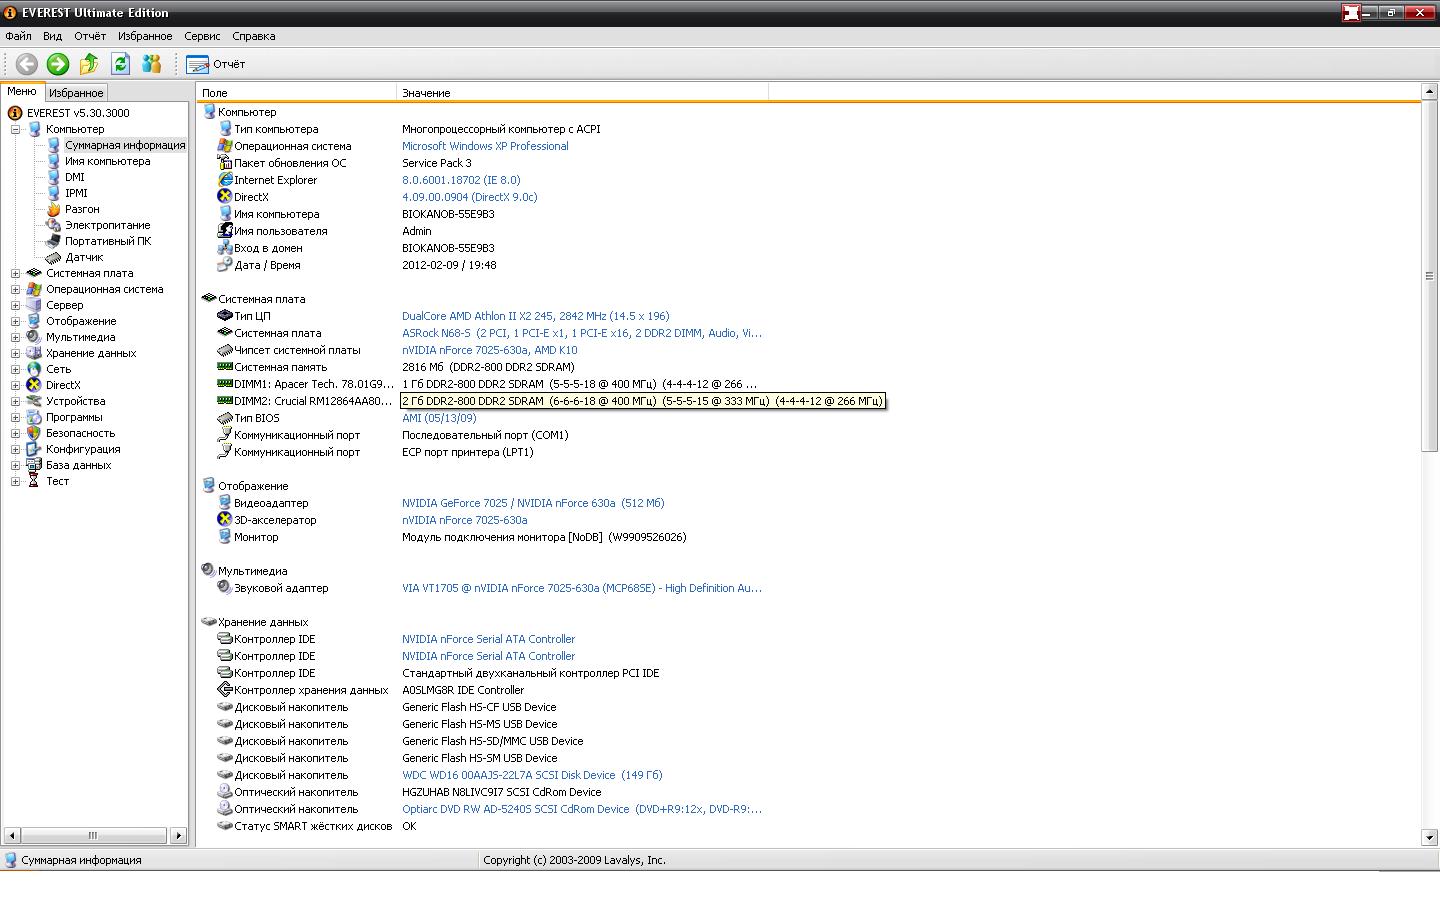1440x900 pixels.
Task: Click the EVEREST v5.30.3000 root icon
Action: click(x=15, y=113)
